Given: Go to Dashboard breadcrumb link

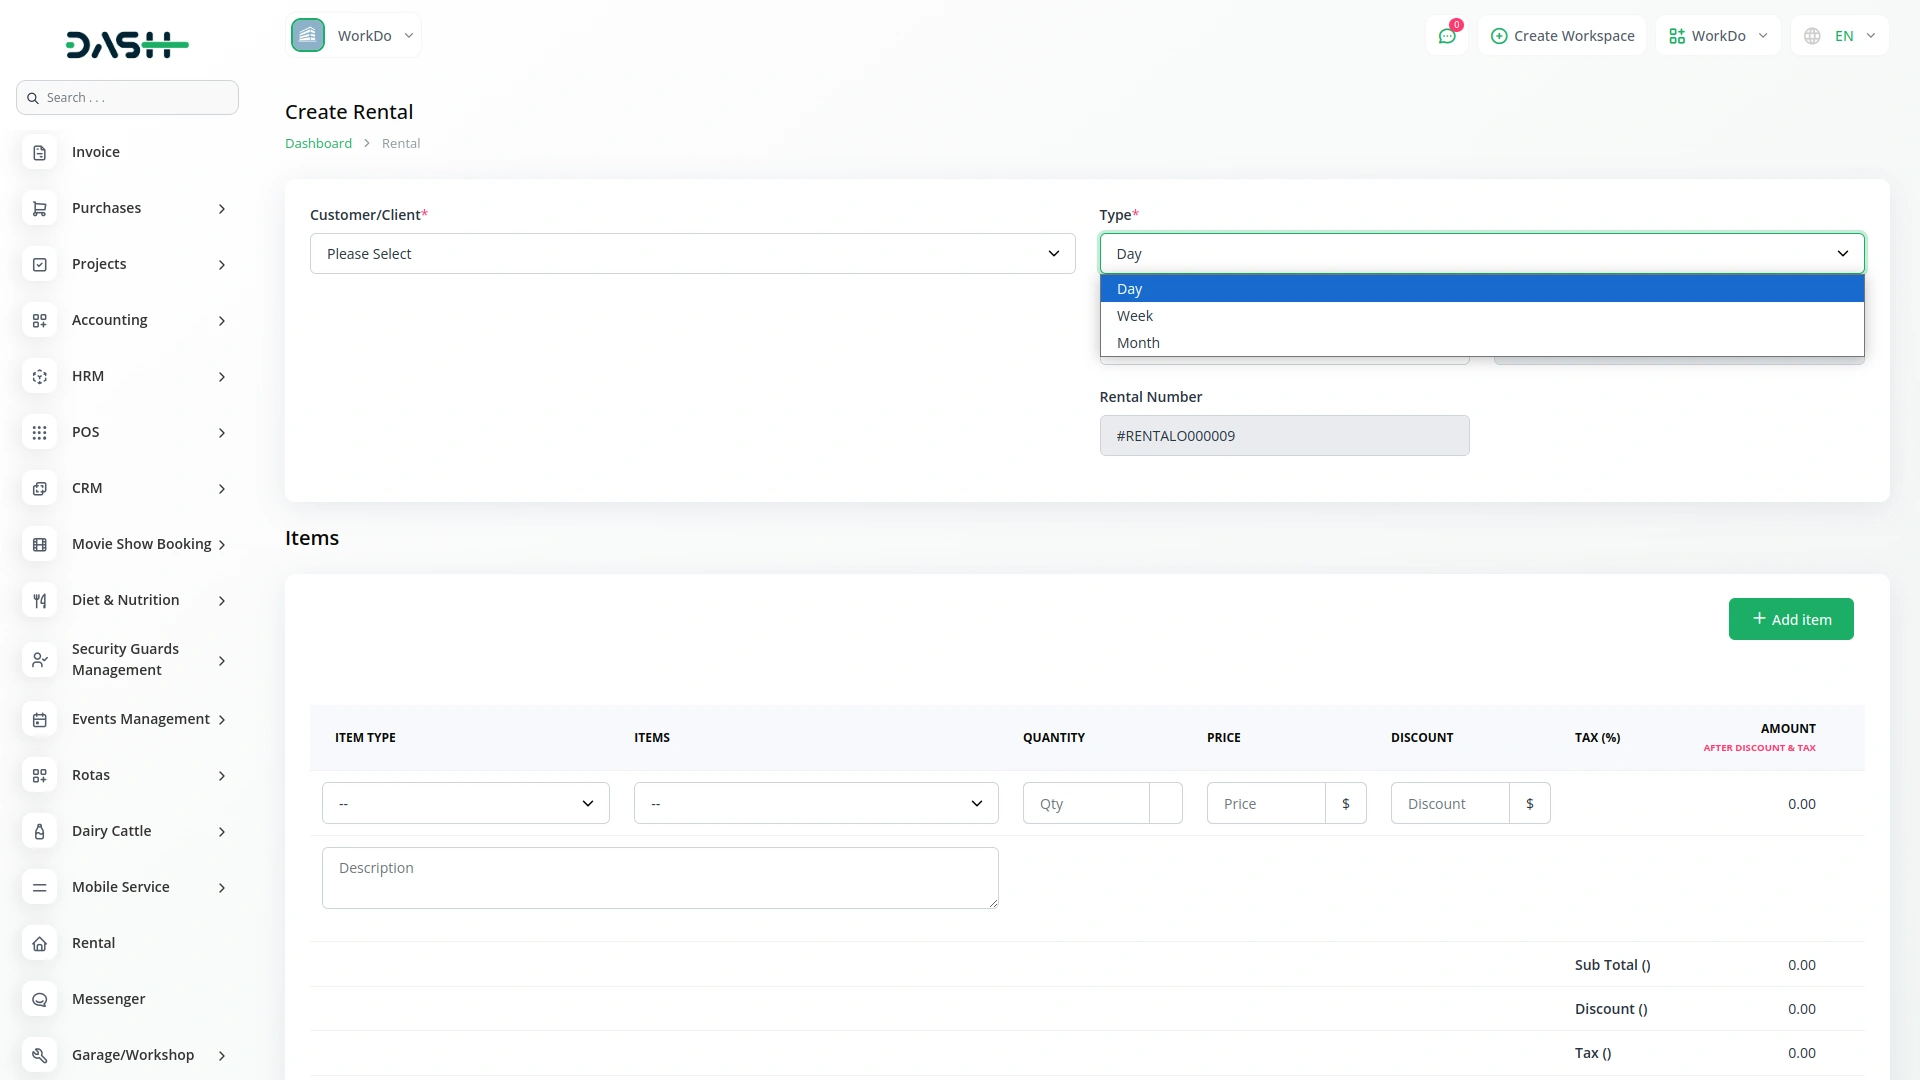Looking at the screenshot, I should point(318,144).
